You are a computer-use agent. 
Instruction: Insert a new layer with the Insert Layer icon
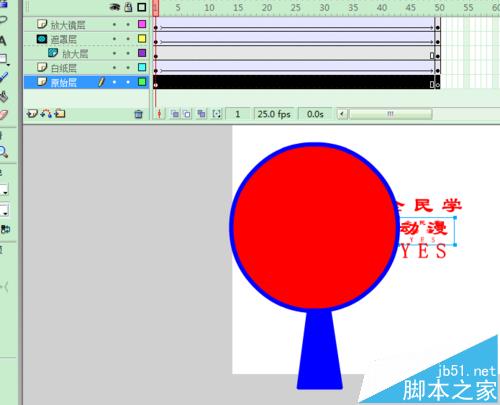tap(32, 114)
